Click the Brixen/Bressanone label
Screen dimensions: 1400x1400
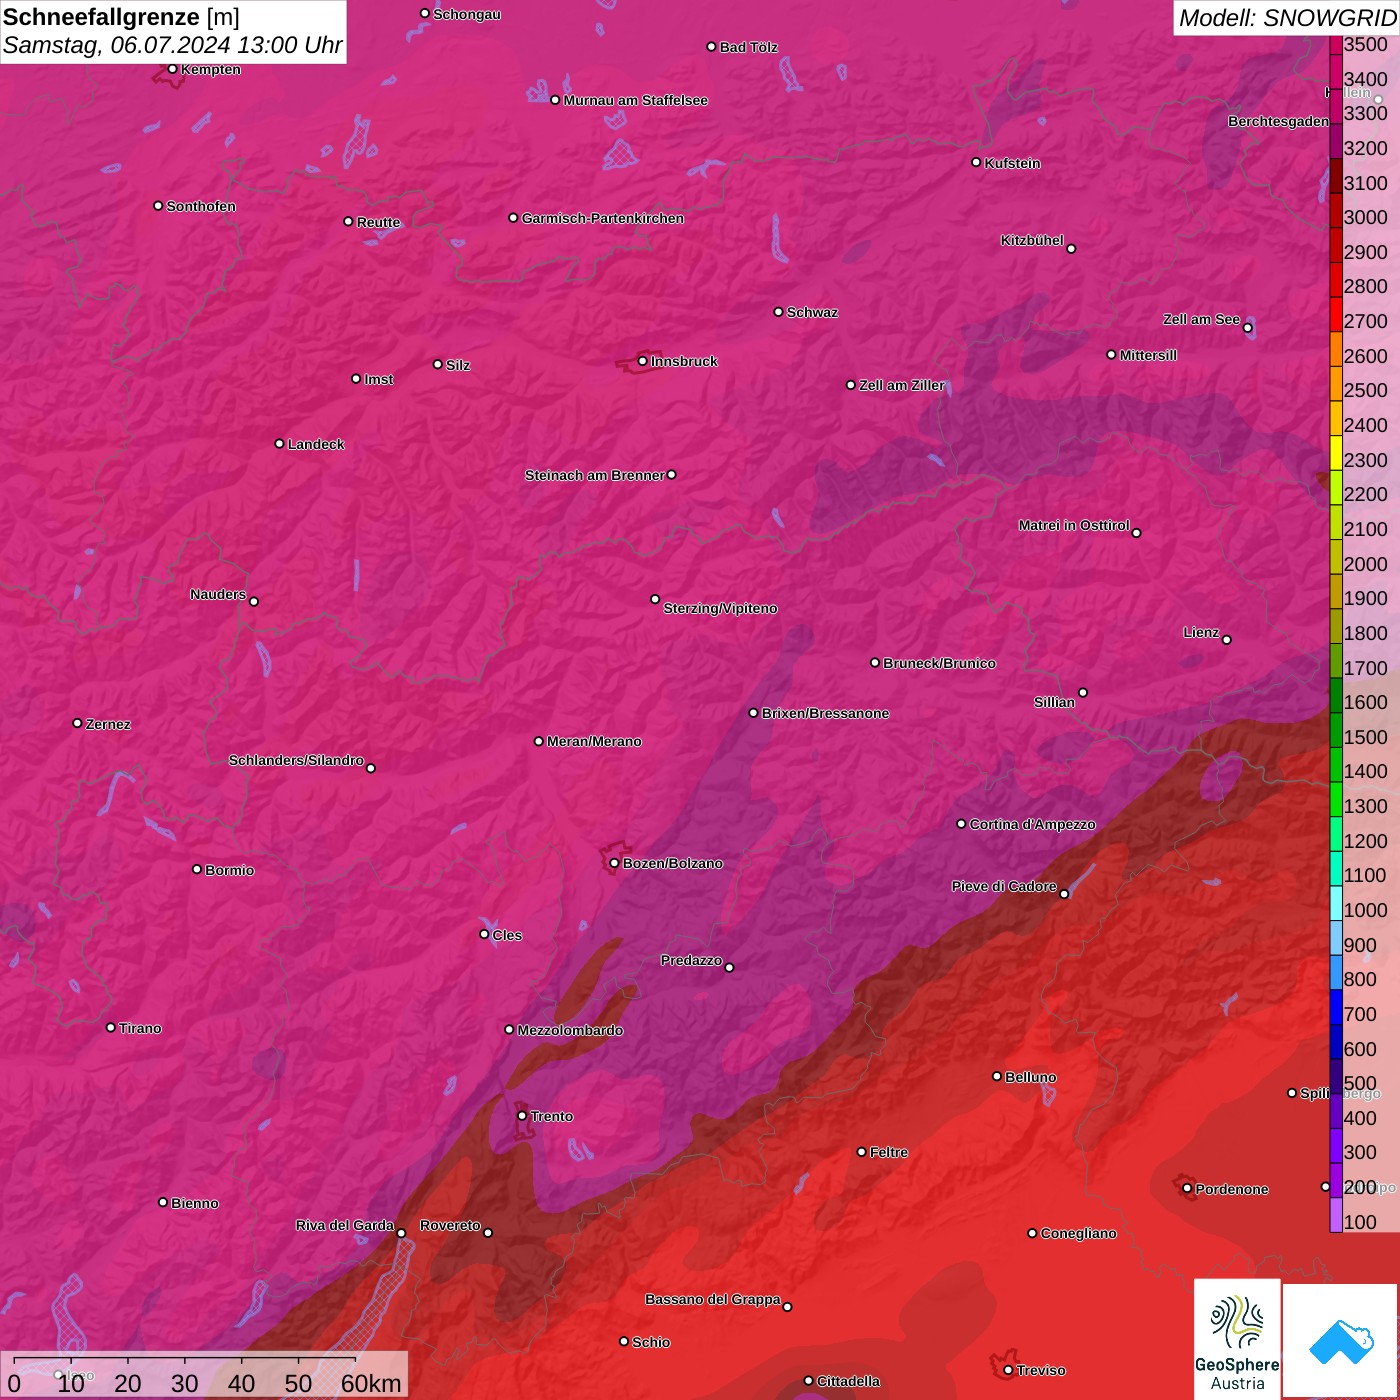pos(826,713)
